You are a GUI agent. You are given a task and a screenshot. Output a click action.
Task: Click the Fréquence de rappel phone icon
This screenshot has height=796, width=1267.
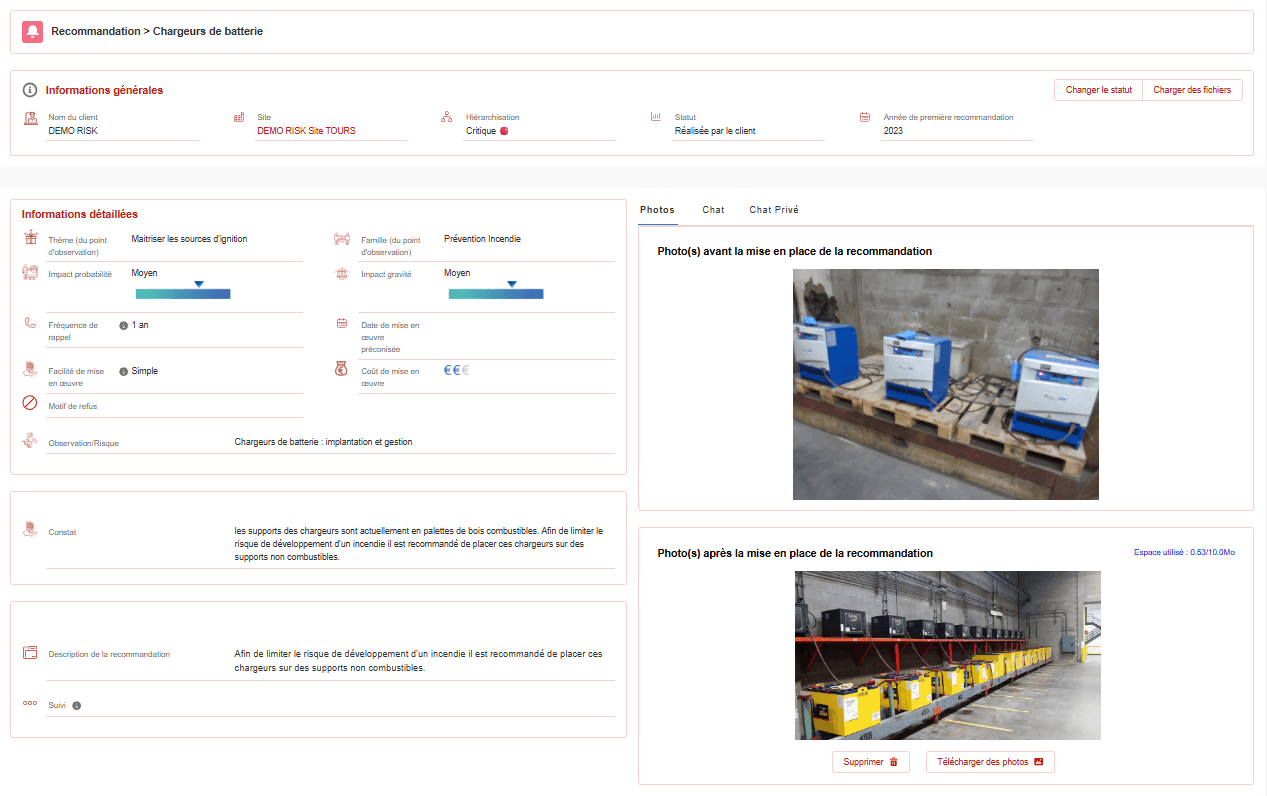30,323
